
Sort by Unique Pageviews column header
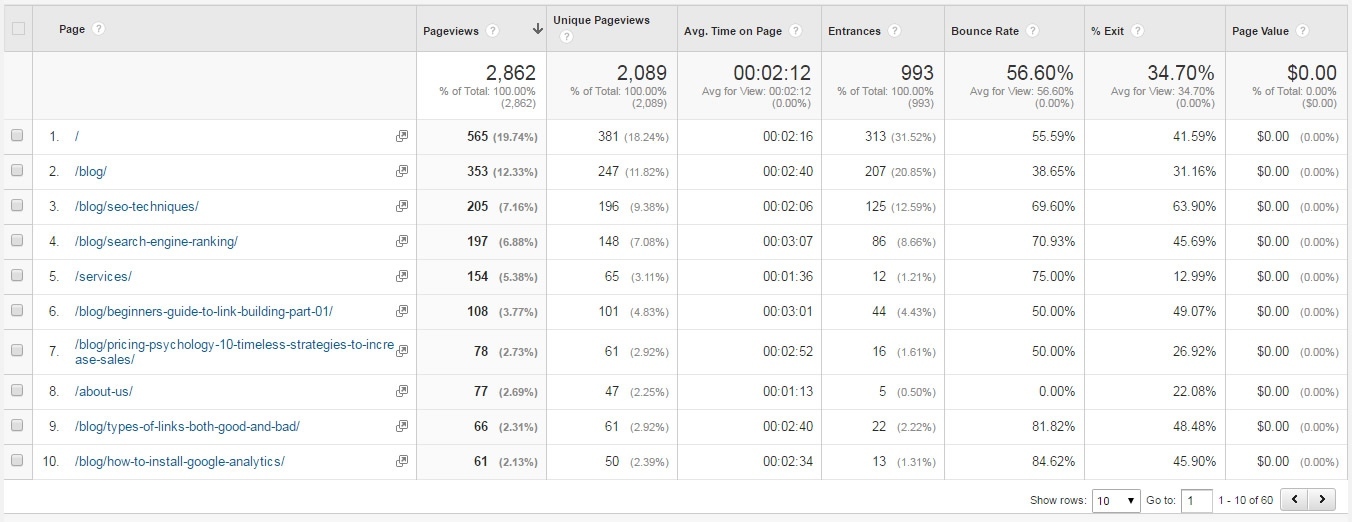(x=601, y=20)
